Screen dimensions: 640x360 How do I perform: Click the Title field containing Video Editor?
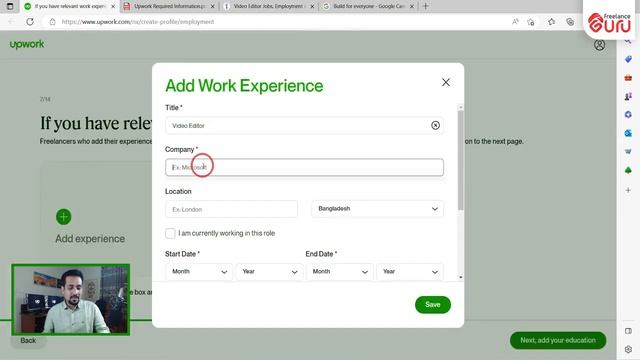[304, 125]
